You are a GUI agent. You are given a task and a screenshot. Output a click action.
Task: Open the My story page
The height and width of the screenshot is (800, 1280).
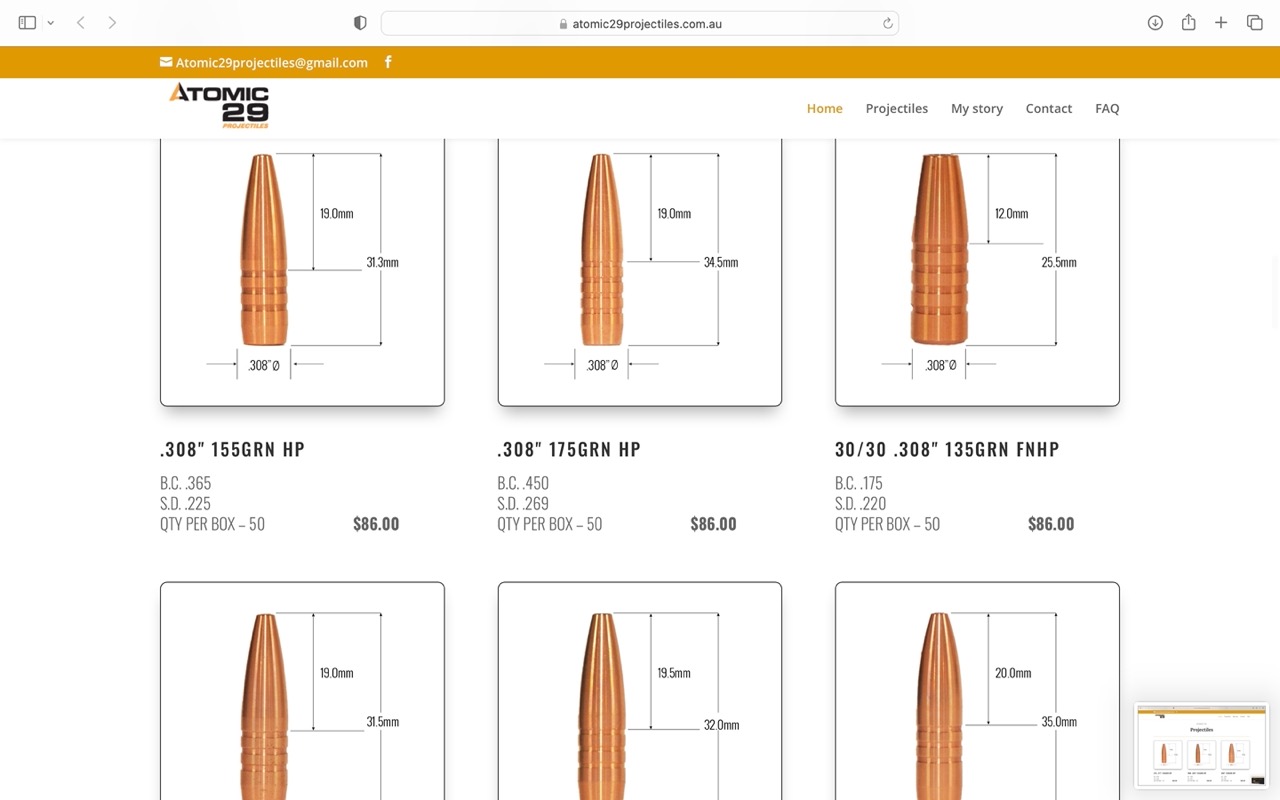click(x=977, y=108)
